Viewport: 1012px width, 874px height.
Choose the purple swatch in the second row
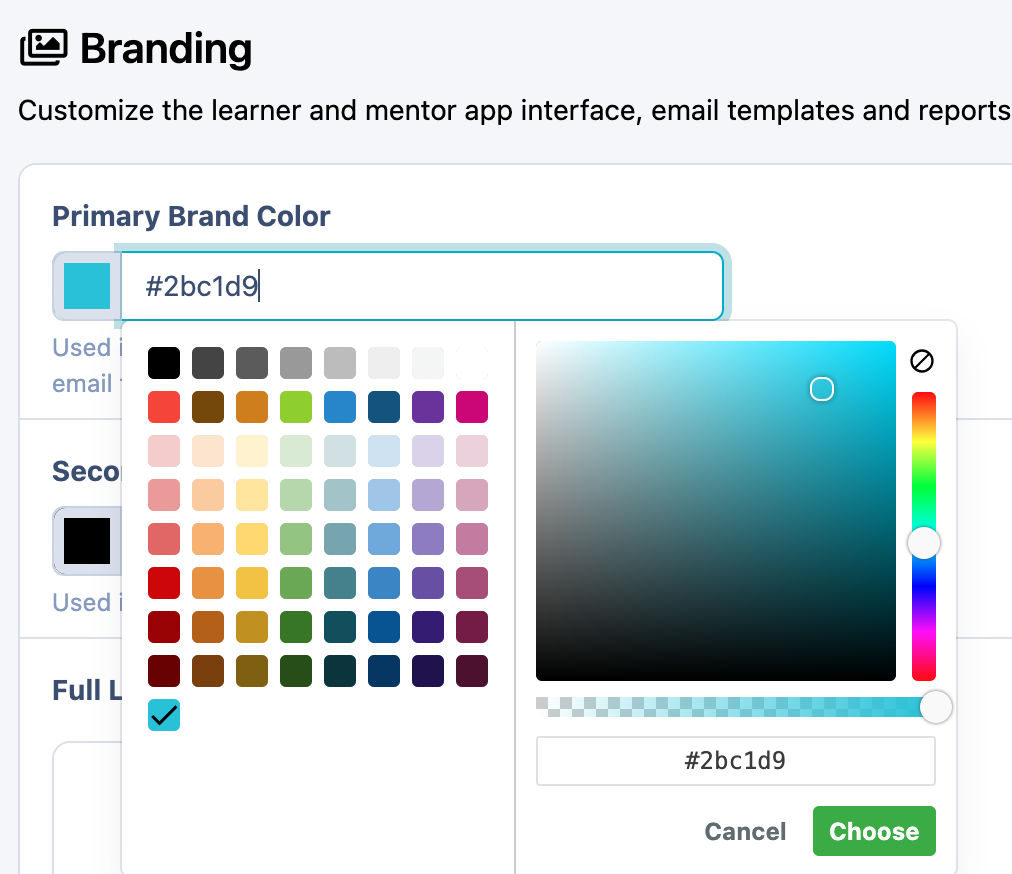click(x=427, y=406)
